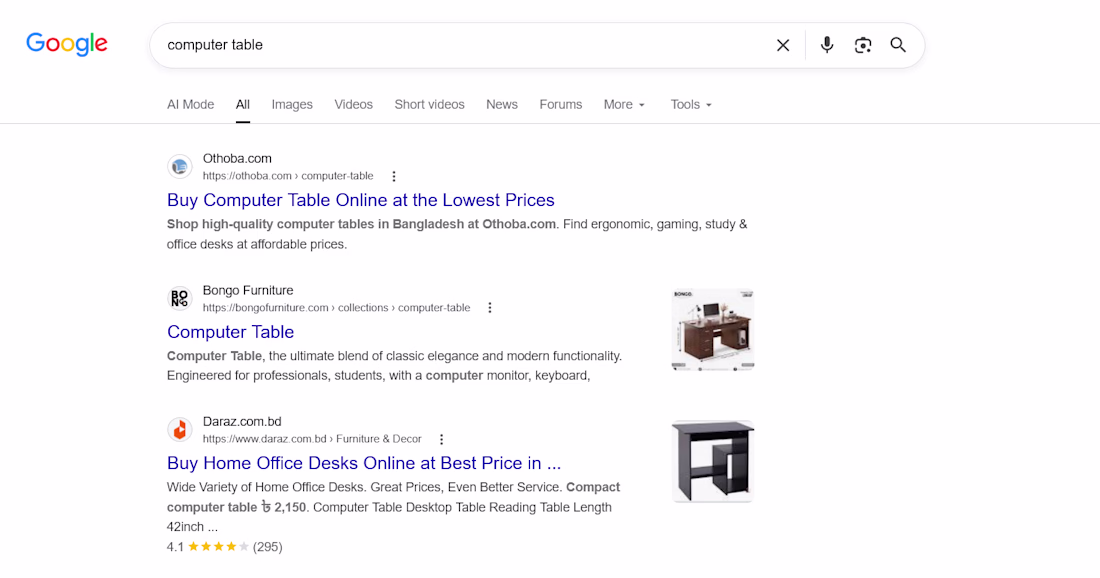
Task: Open the 'Computer Table' Bongo Furniture link
Action: [x=230, y=332]
